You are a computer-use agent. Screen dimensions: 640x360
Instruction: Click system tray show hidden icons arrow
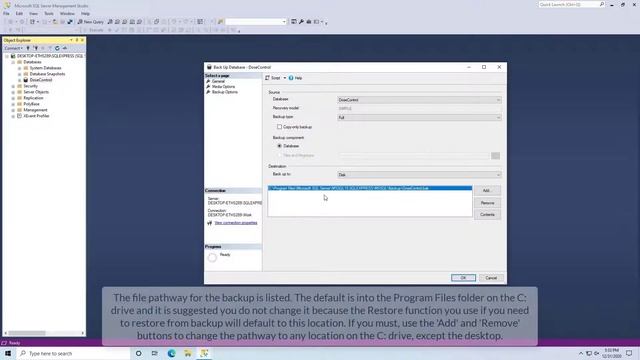point(581,353)
